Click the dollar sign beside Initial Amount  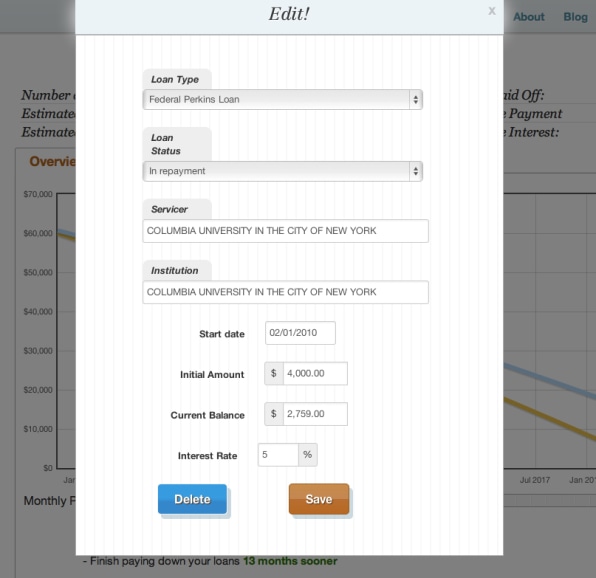pos(274,374)
